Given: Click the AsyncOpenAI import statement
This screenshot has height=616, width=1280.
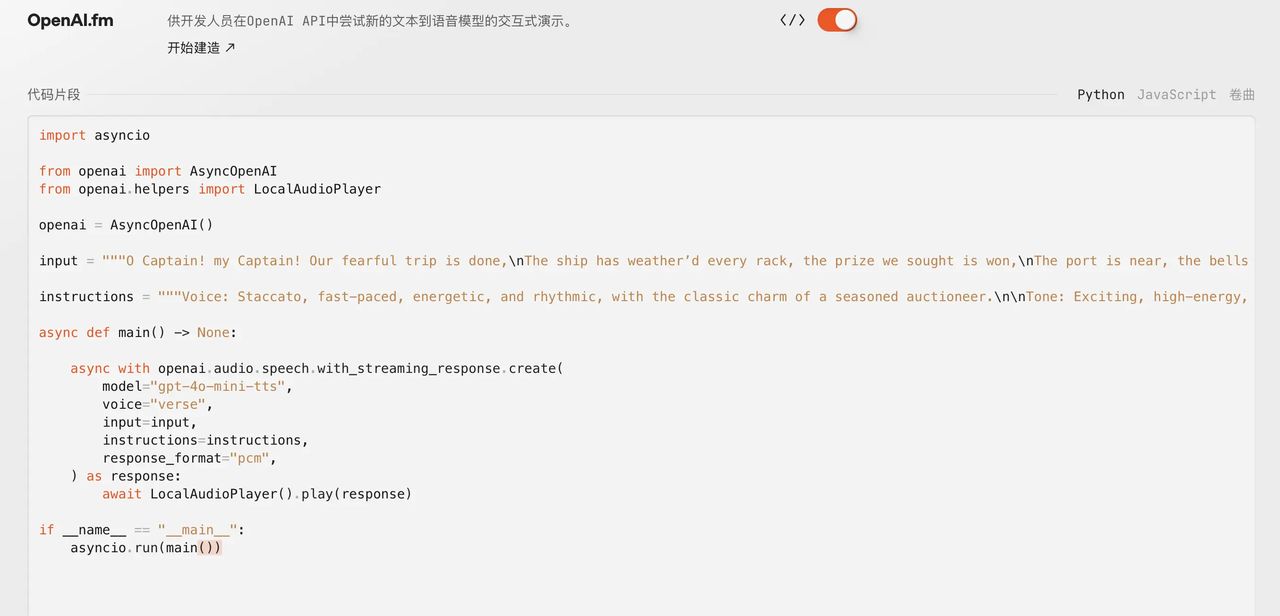Looking at the screenshot, I should (x=160, y=170).
